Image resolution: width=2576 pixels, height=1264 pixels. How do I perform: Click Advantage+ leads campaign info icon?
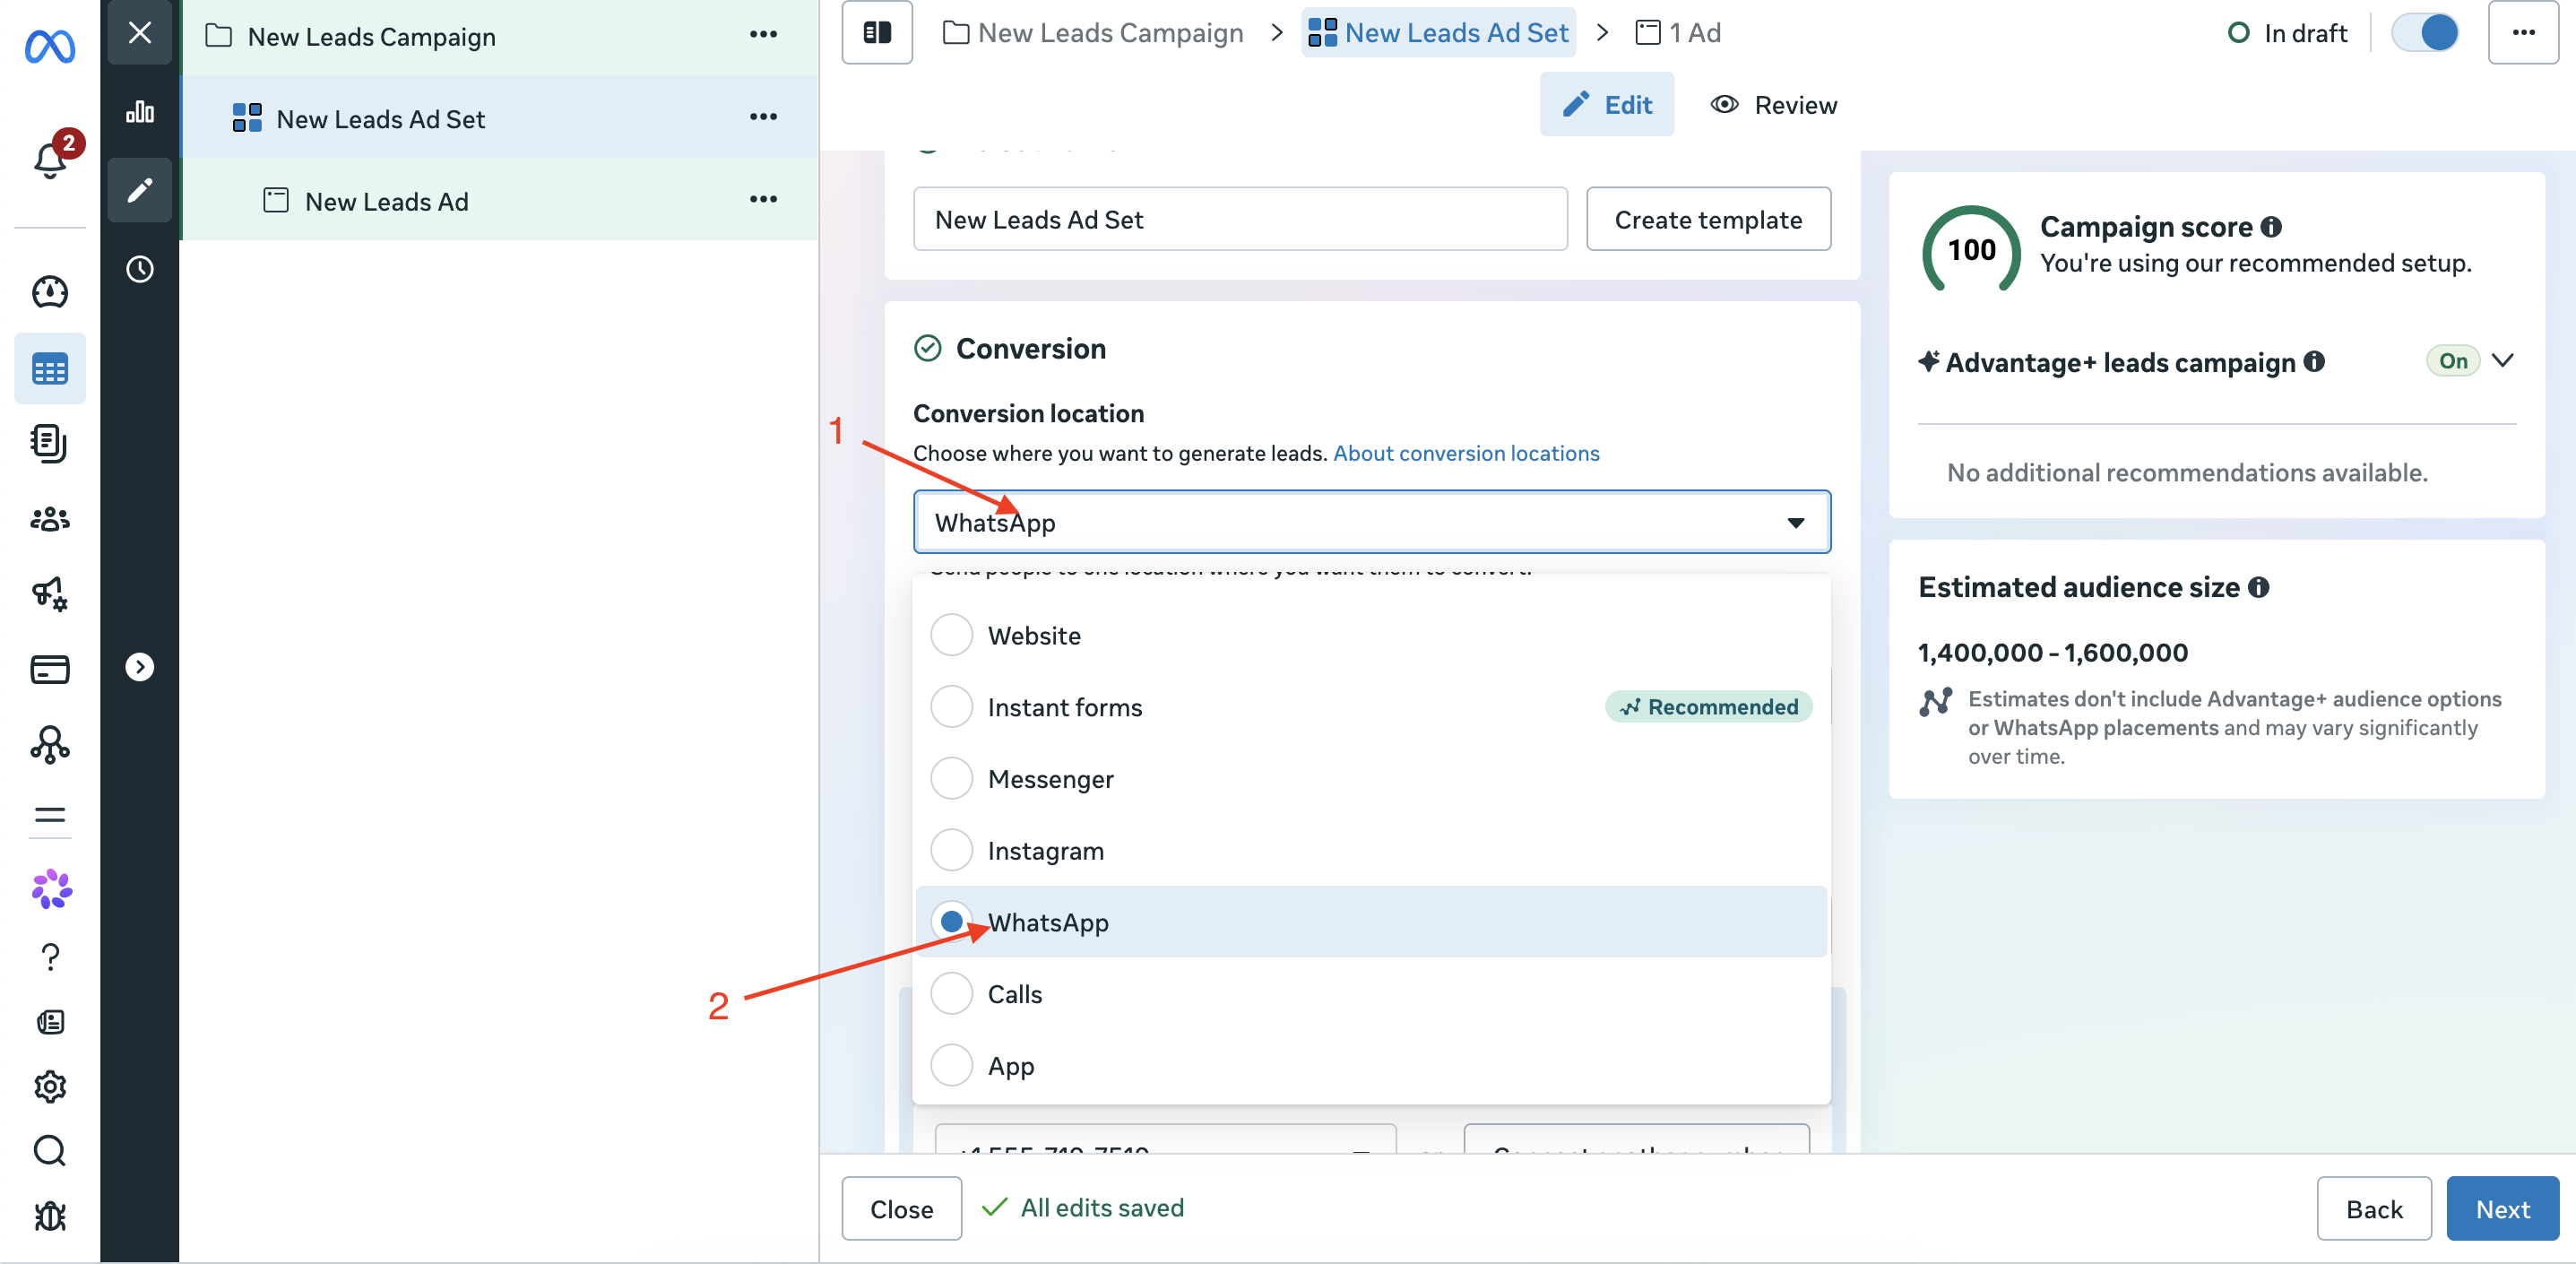(x=2314, y=361)
